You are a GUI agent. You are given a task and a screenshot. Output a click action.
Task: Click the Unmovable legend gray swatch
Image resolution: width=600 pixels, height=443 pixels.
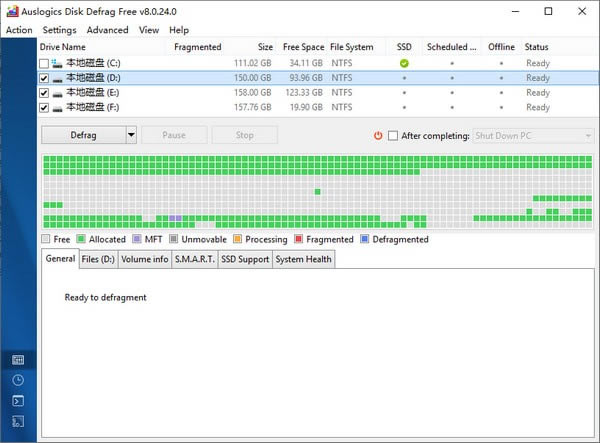click(173, 239)
